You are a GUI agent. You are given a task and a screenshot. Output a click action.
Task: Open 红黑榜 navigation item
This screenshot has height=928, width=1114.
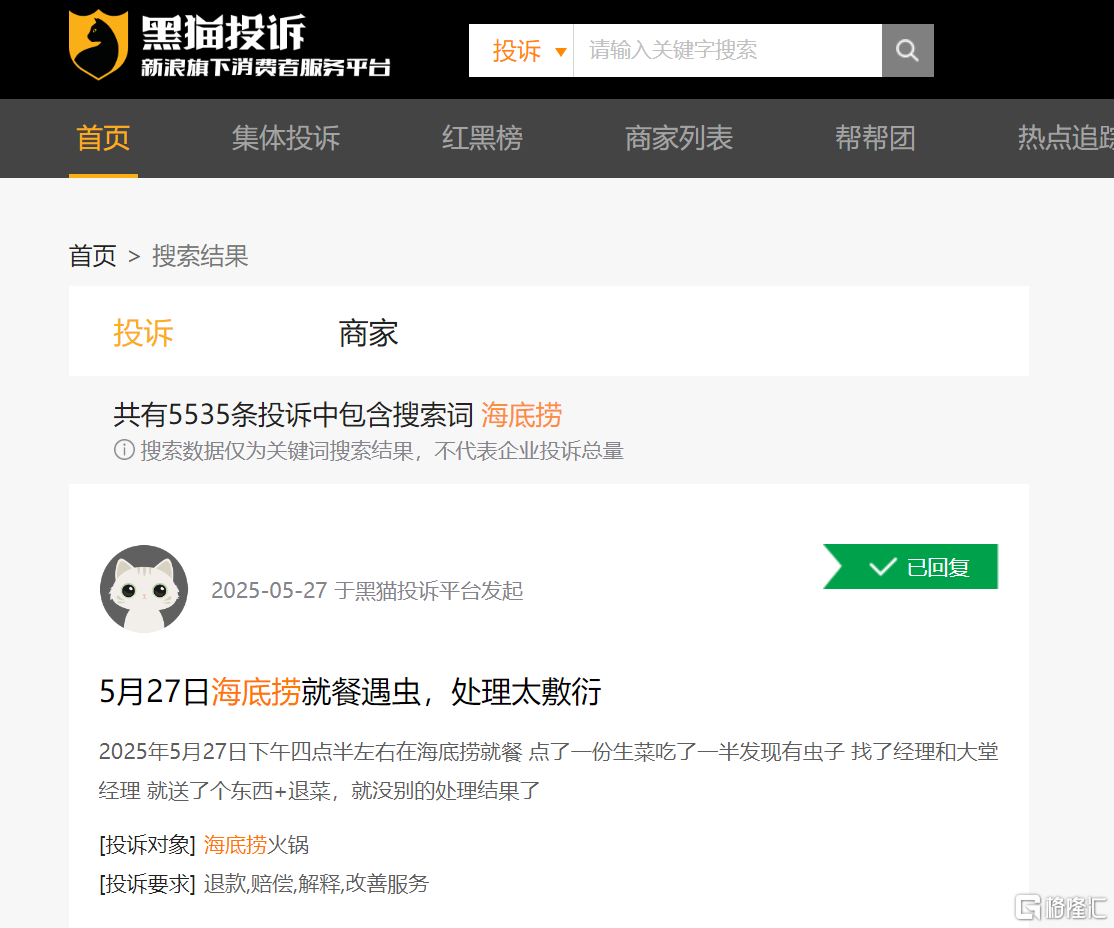[x=482, y=138]
